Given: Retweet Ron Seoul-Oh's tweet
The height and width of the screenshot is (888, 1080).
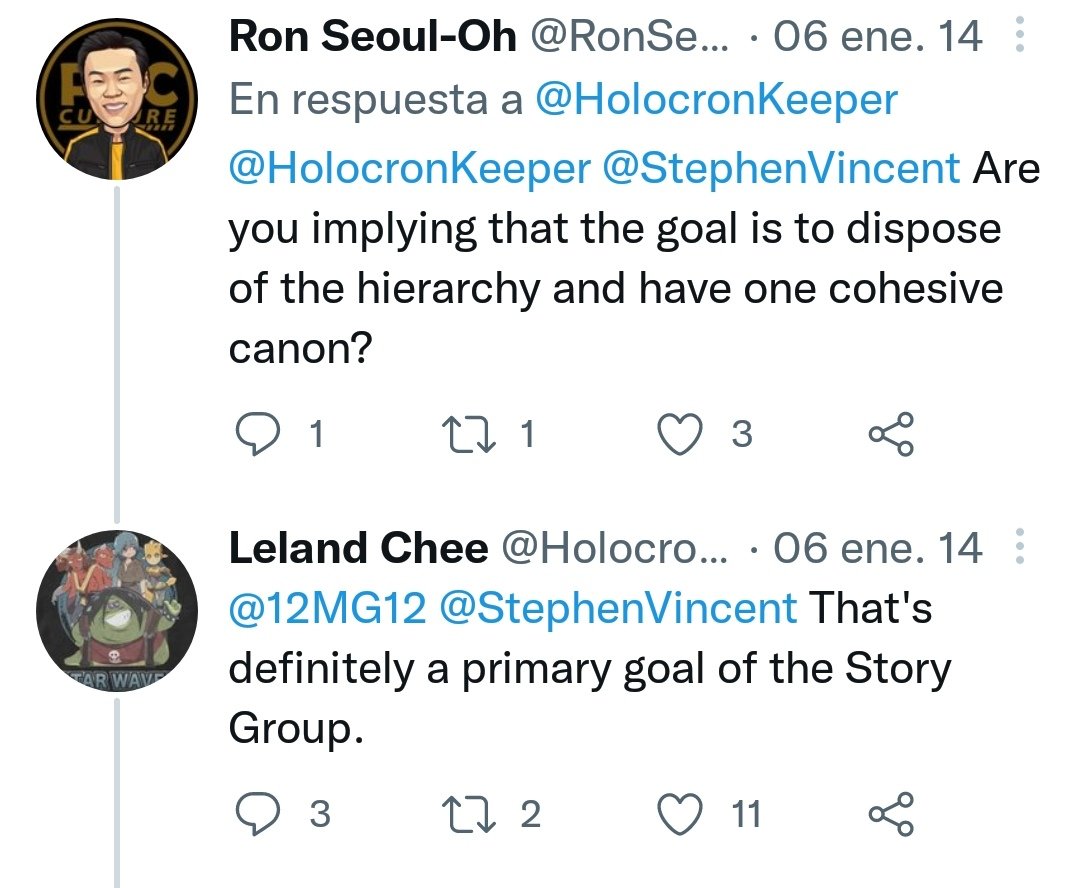Looking at the screenshot, I should click(x=468, y=434).
